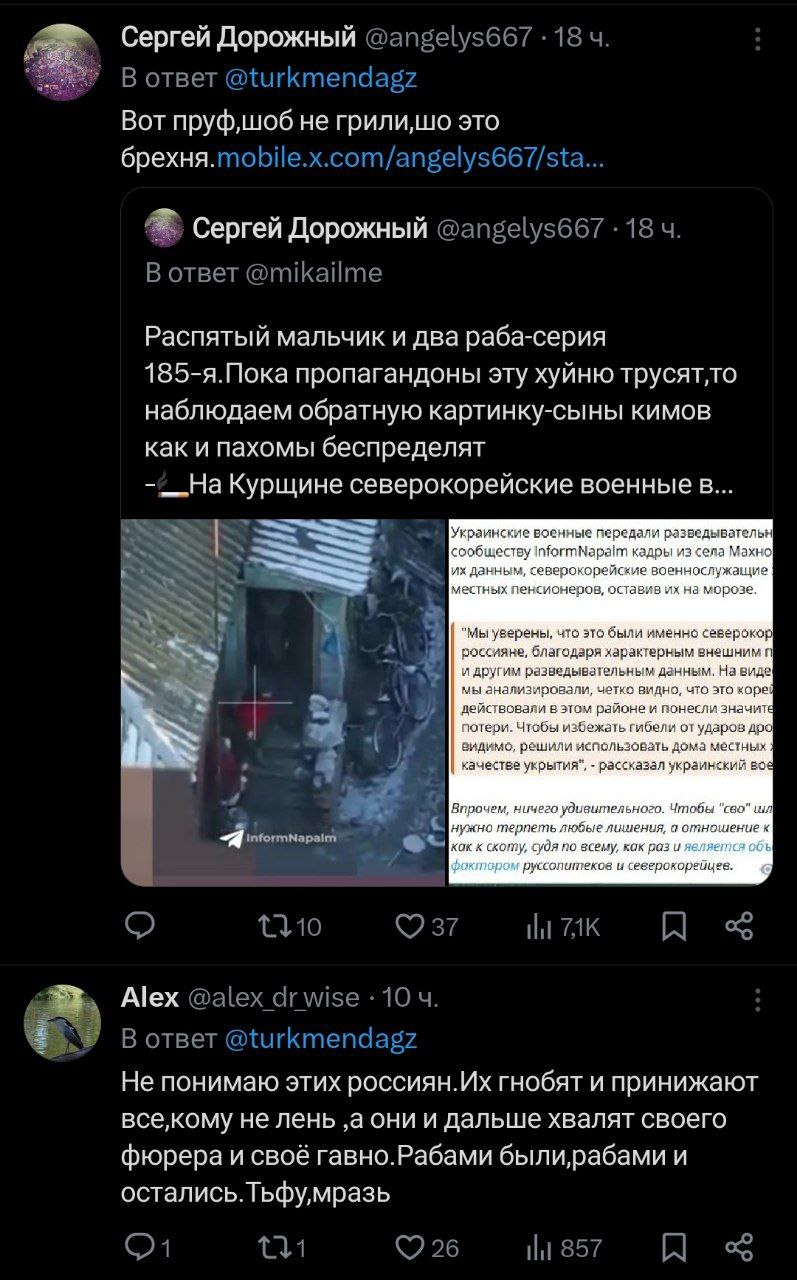The width and height of the screenshot is (797, 1280).
Task: Open the quoted tweet article screenshot image
Action: point(610,702)
